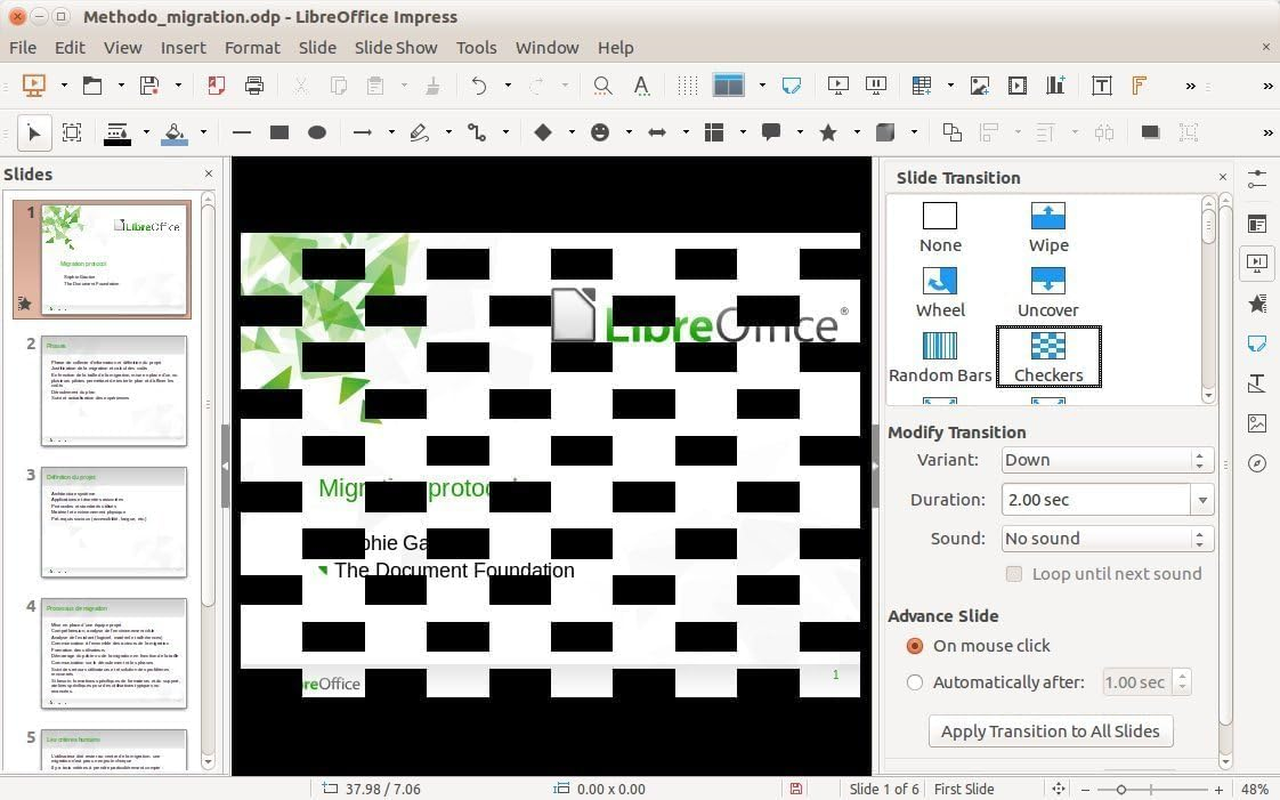
Task: Insert a table using the toolbar icon
Action: click(919, 85)
